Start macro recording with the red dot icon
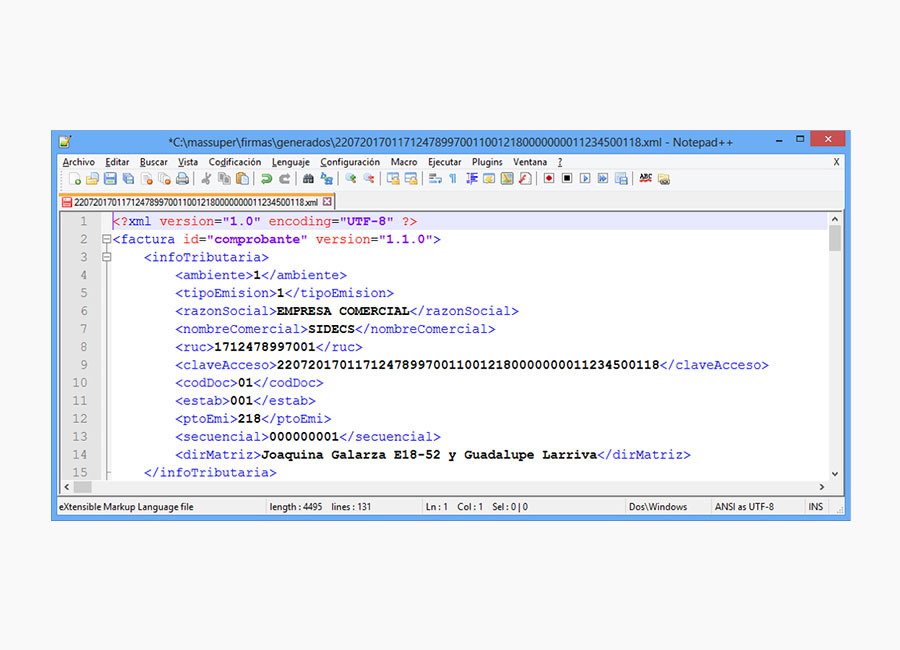900x650 pixels. (x=548, y=179)
